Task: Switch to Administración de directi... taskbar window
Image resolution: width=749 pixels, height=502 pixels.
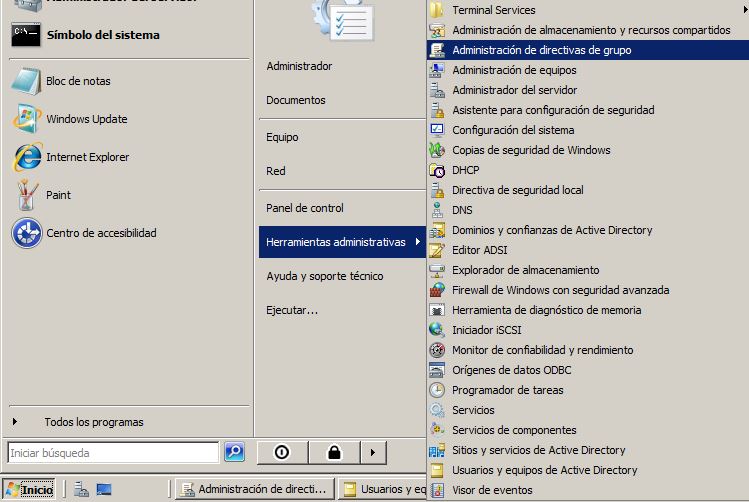Action: point(255,490)
